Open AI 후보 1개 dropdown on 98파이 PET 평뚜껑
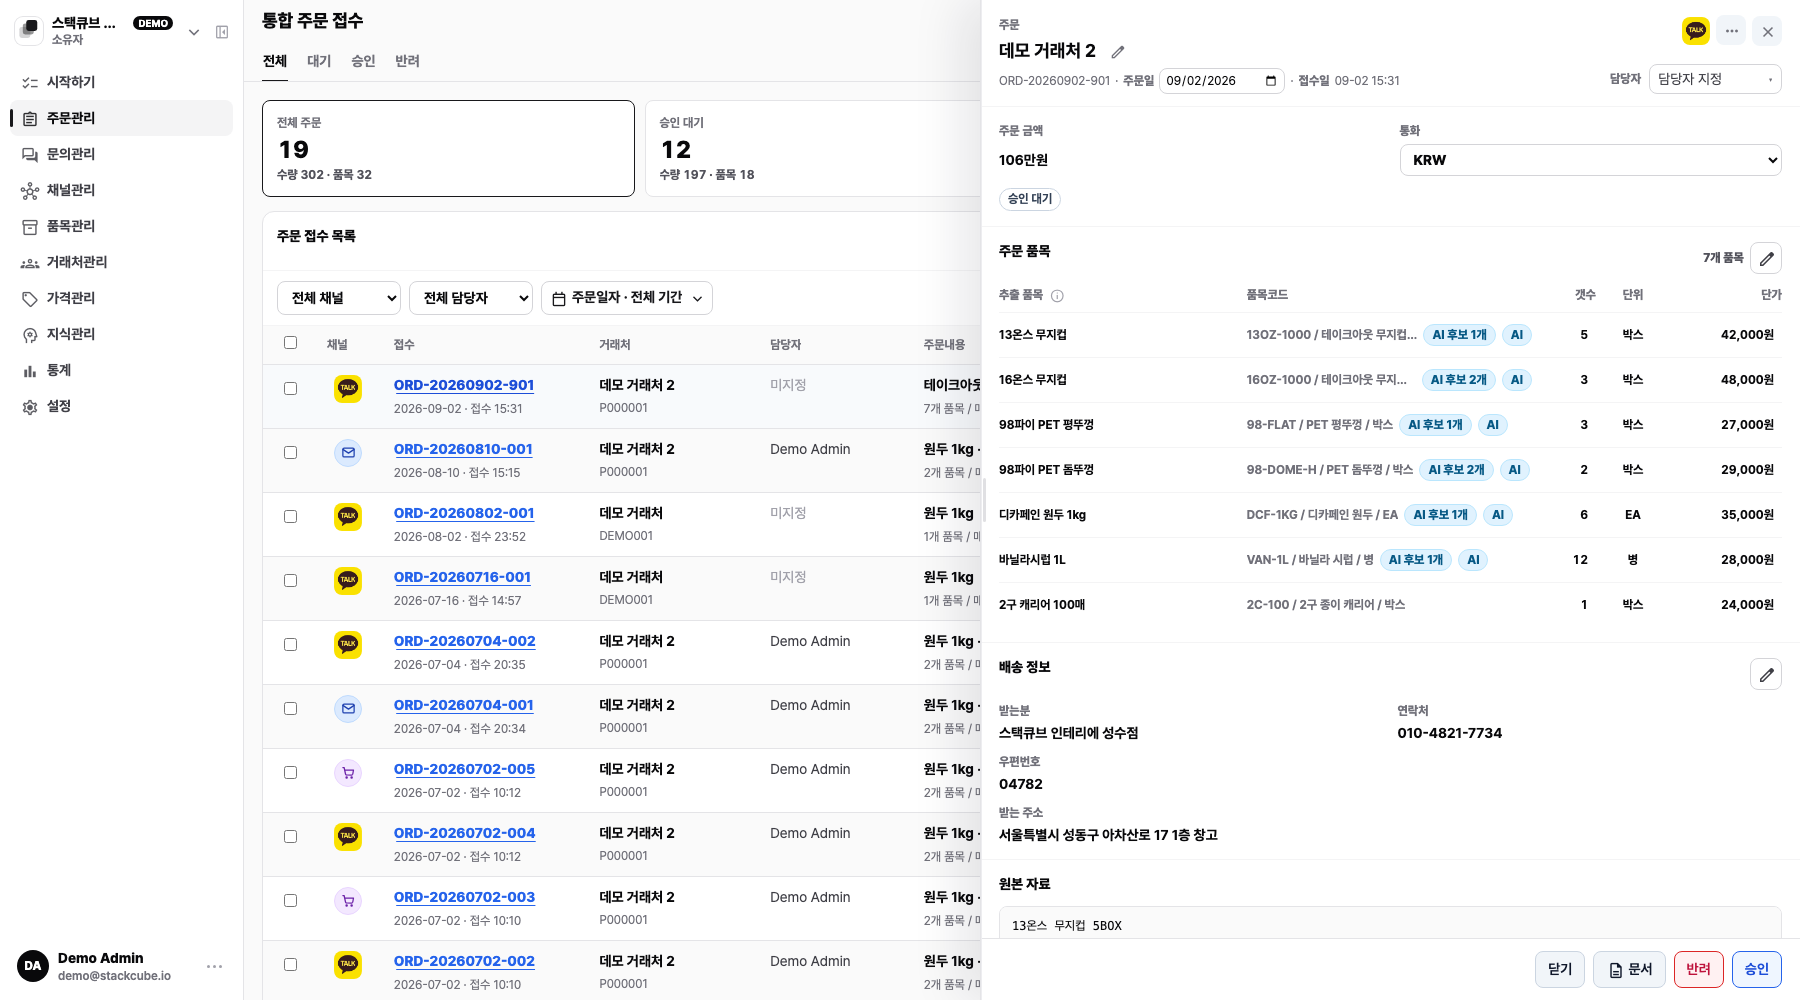The image size is (1800, 1000). click(x=1435, y=425)
